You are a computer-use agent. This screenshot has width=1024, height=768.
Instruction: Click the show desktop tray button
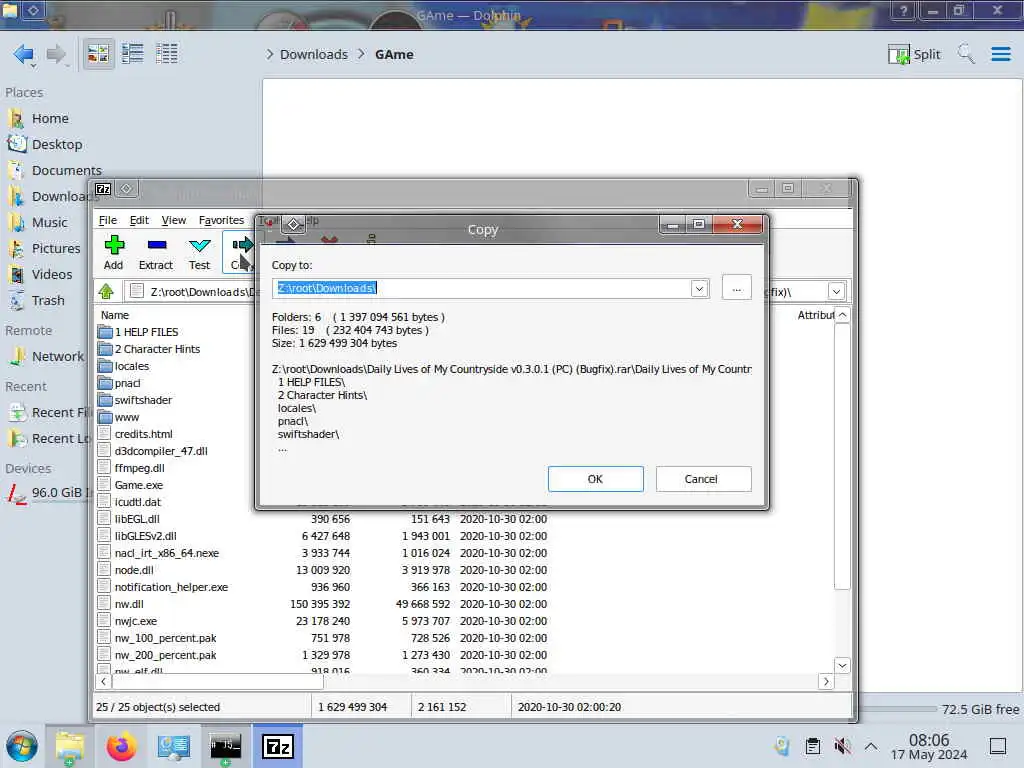point(998,746)
